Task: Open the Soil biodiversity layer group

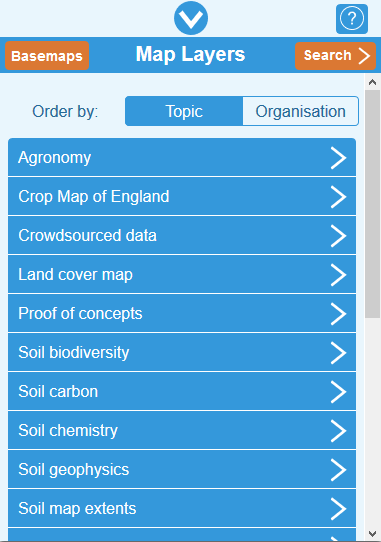Action: tap(182, 353)
